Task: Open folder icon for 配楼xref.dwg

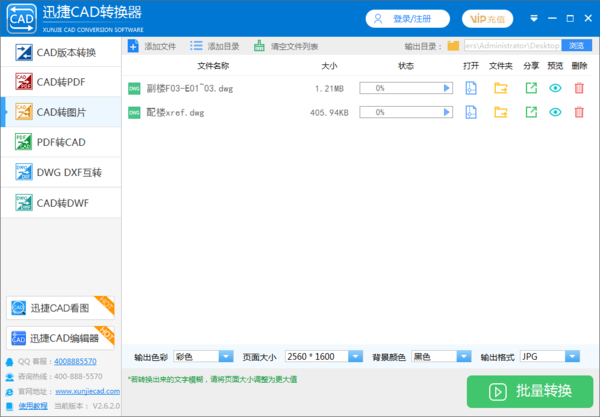Action: (x=501, y=112)
